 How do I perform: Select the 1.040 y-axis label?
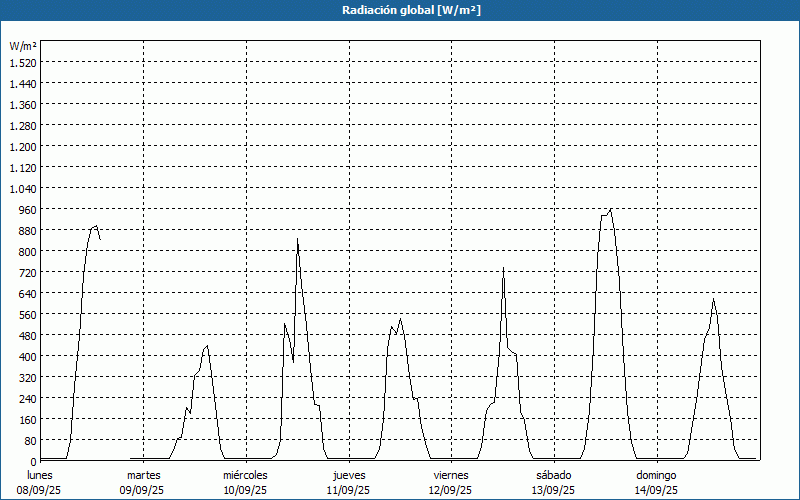pos(23,188)
